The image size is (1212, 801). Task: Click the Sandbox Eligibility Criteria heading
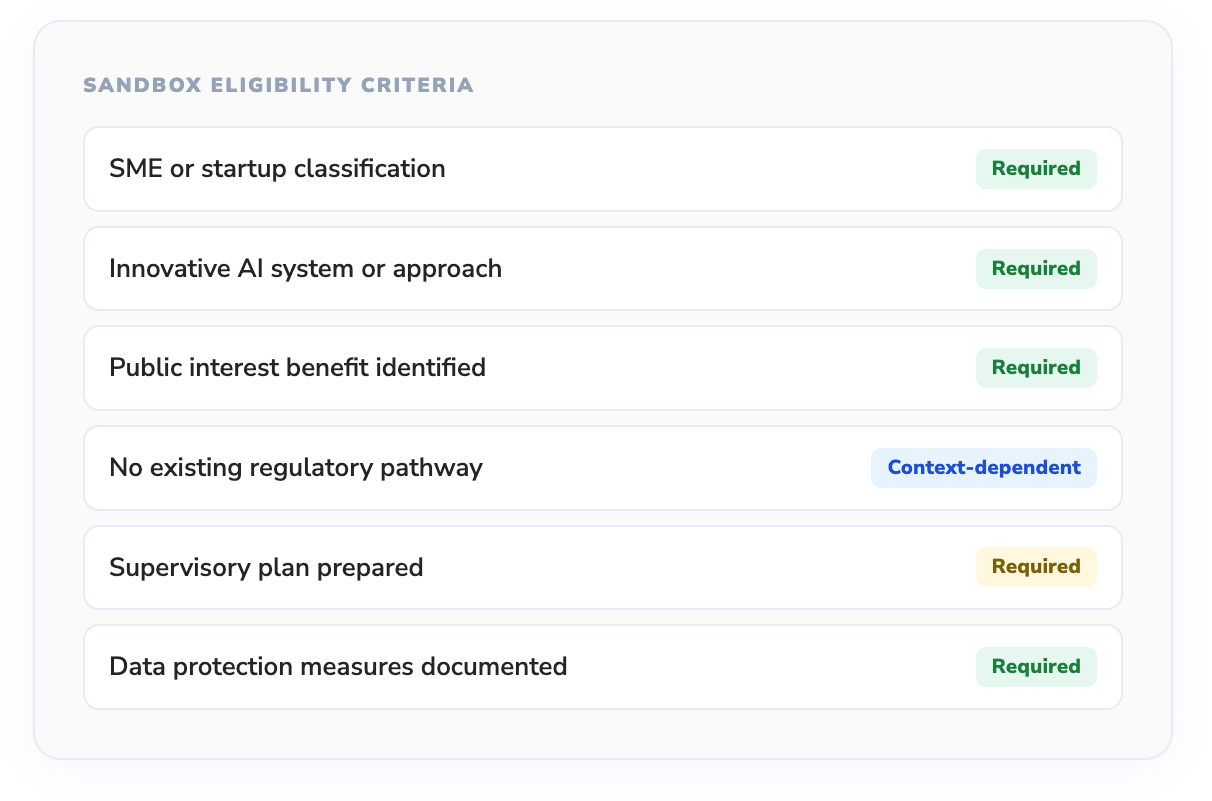[x=278, y=86]
